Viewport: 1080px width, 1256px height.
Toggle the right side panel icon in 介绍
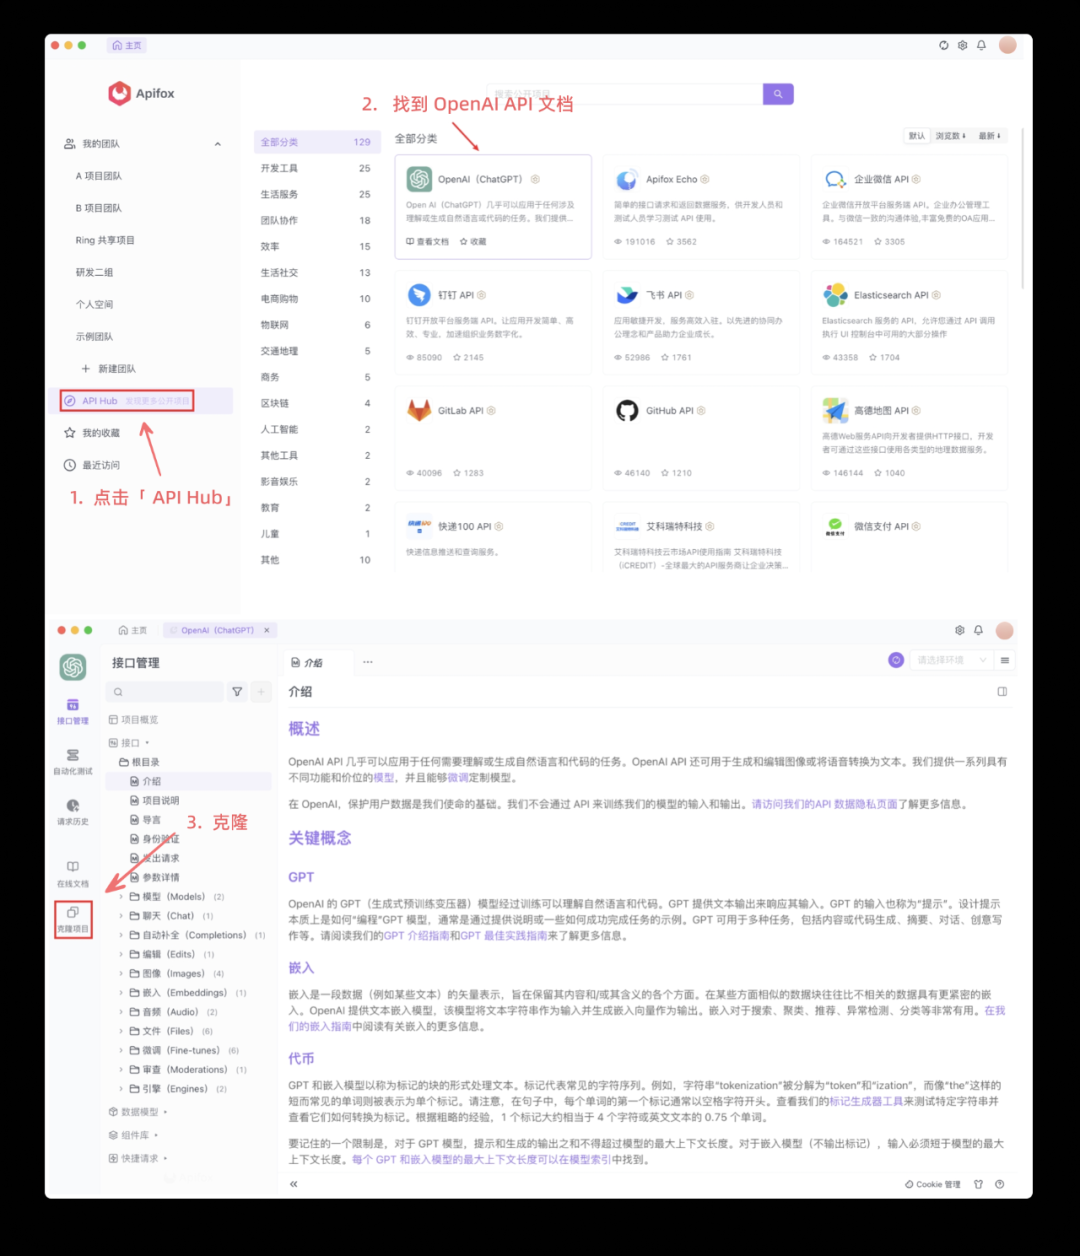click(1002, 691)
